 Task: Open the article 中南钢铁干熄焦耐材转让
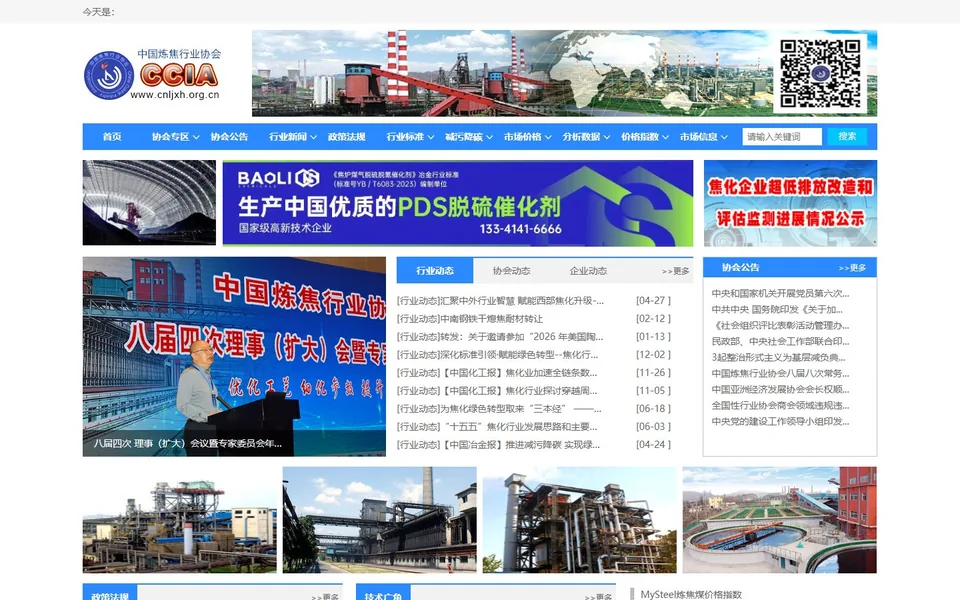(x=470, y=318)
